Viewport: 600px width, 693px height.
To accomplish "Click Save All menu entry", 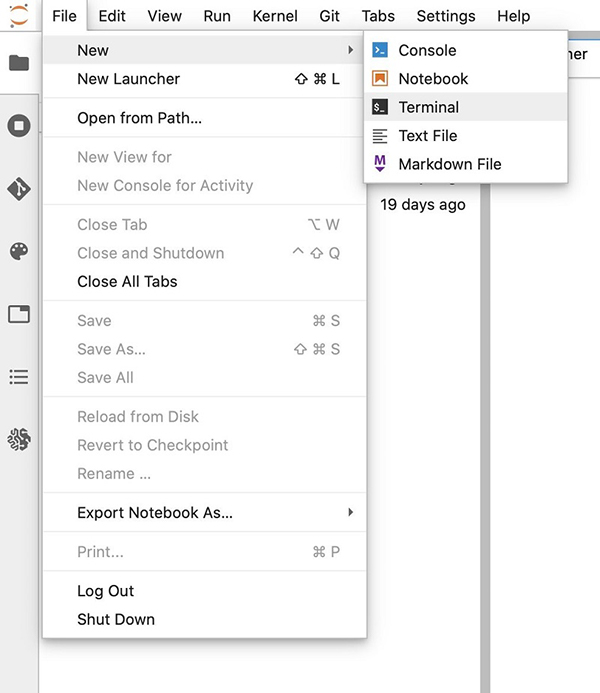I will coord(205,377).
